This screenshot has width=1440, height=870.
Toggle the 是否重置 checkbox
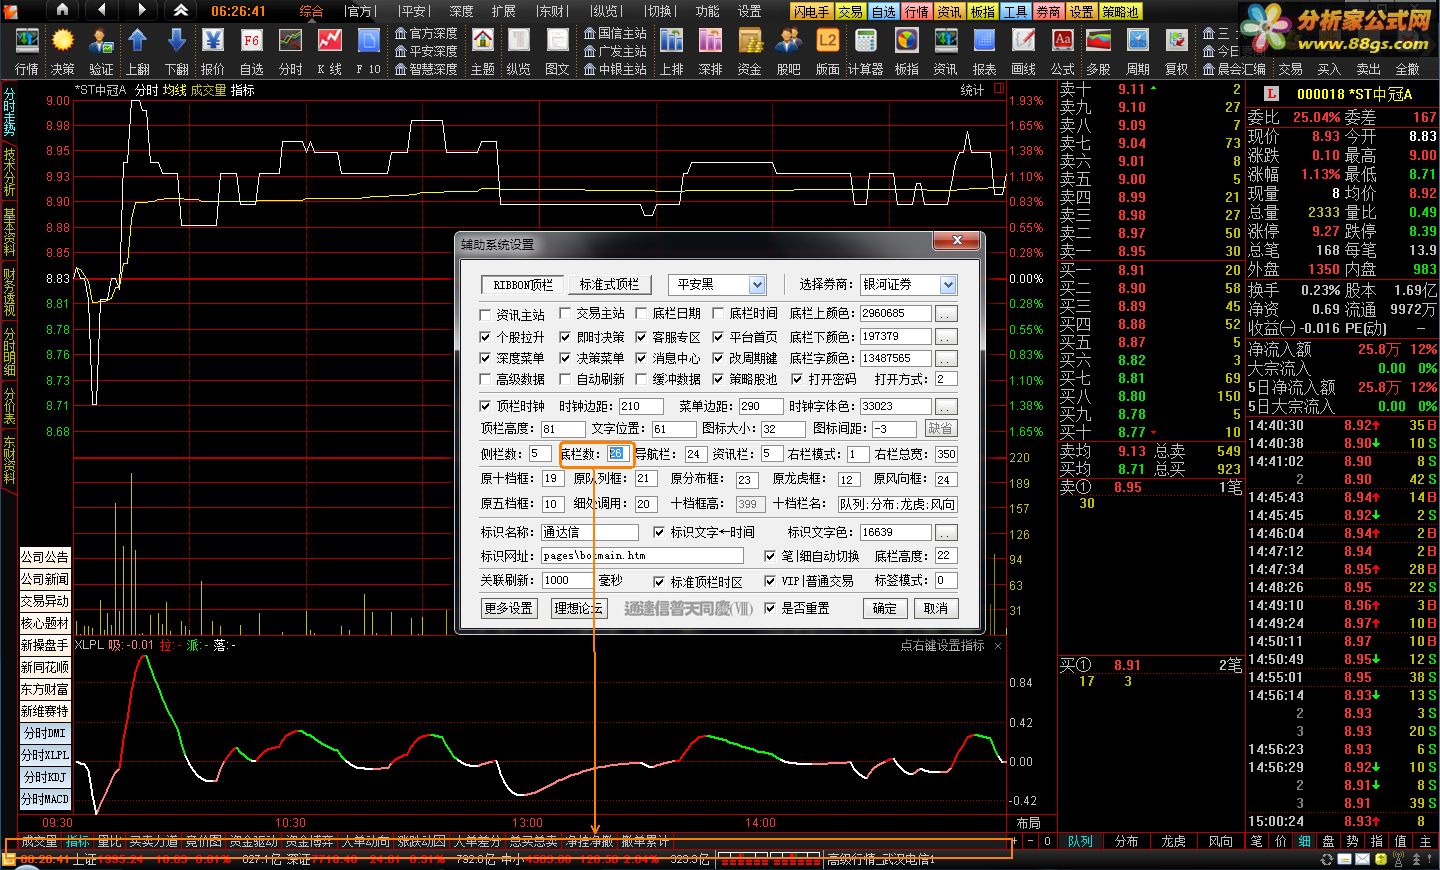[x=770, y=608]
